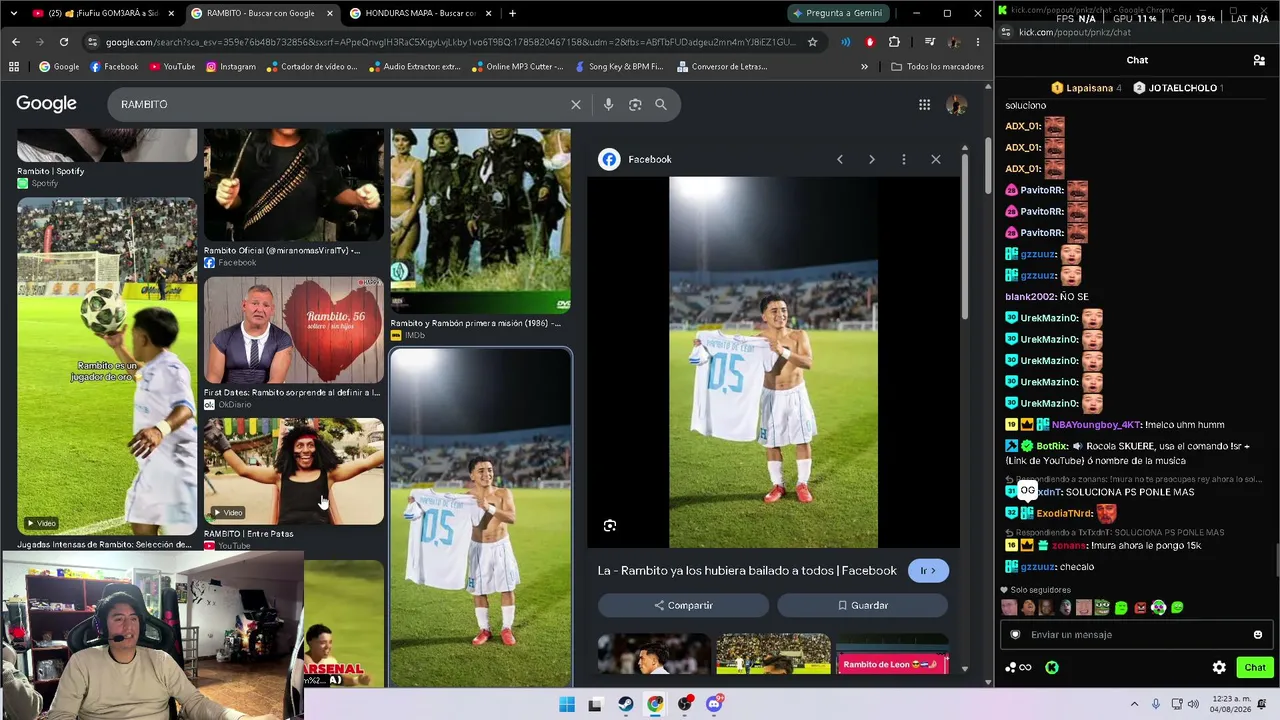Click the Lapaisana top gifter name

(1090, 88)
